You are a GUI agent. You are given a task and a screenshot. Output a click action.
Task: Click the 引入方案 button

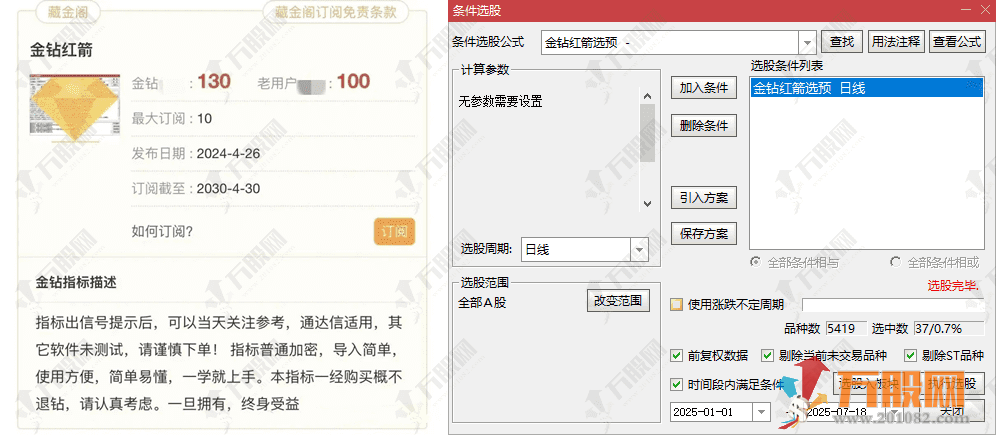click(704, 197)
